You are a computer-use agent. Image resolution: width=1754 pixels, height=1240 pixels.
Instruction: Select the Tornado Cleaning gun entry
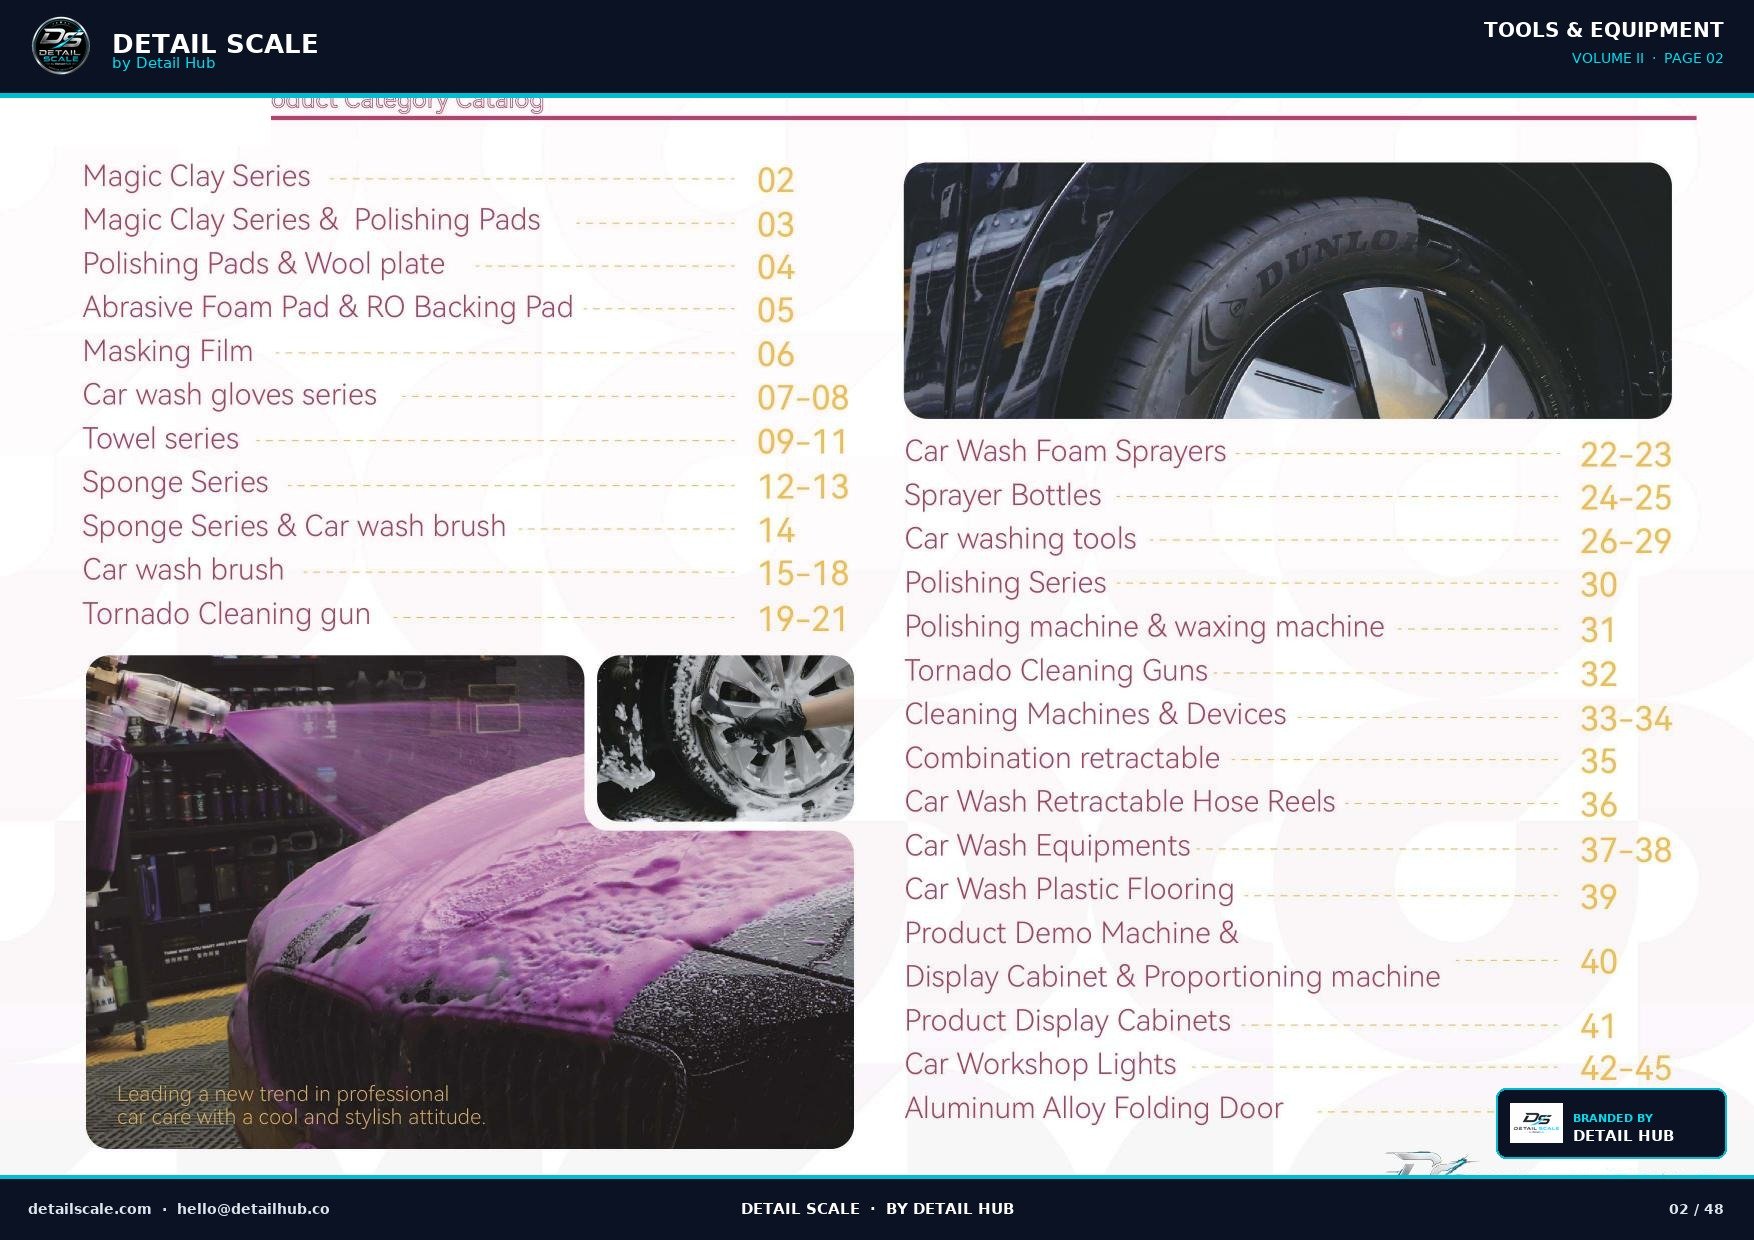click(x=227, y=614)
